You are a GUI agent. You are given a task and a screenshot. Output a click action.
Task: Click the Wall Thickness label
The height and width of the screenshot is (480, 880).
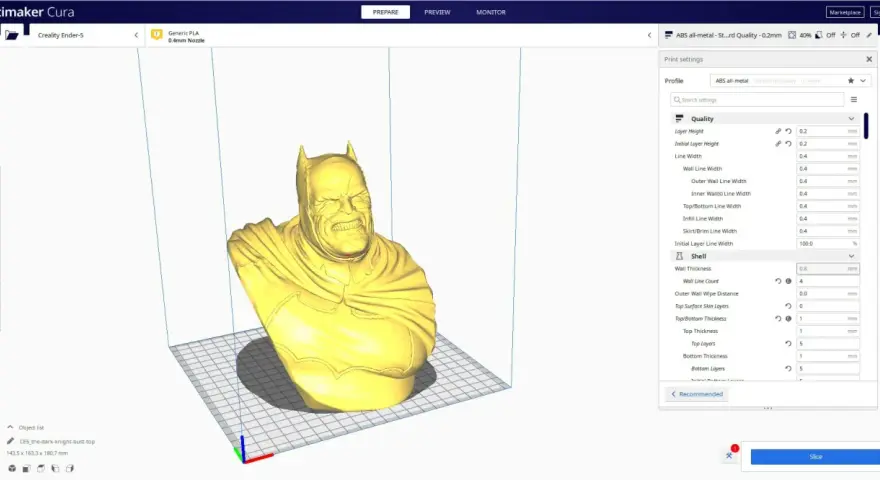pyautogui.click(x=693, y=269)
